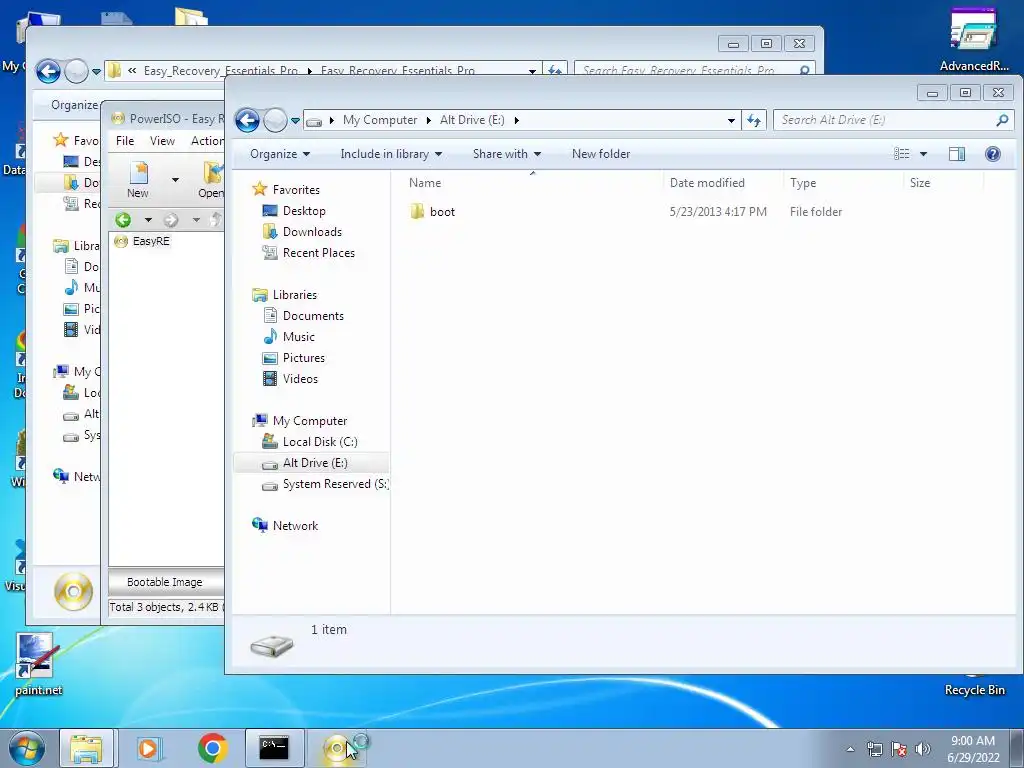Open Google Chrome from taskbar

(212, 748)
